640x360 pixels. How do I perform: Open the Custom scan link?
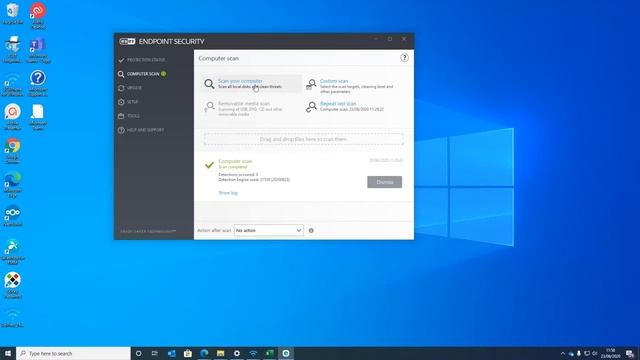click(x=334, y=81)
